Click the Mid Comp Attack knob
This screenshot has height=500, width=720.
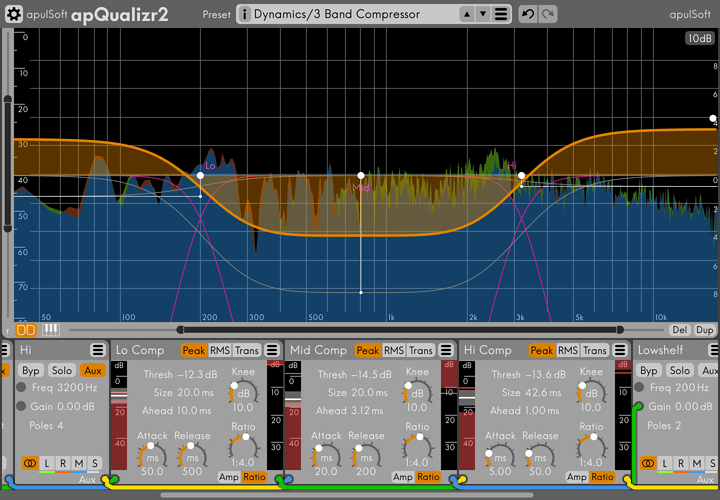click(x=326, y=456)
